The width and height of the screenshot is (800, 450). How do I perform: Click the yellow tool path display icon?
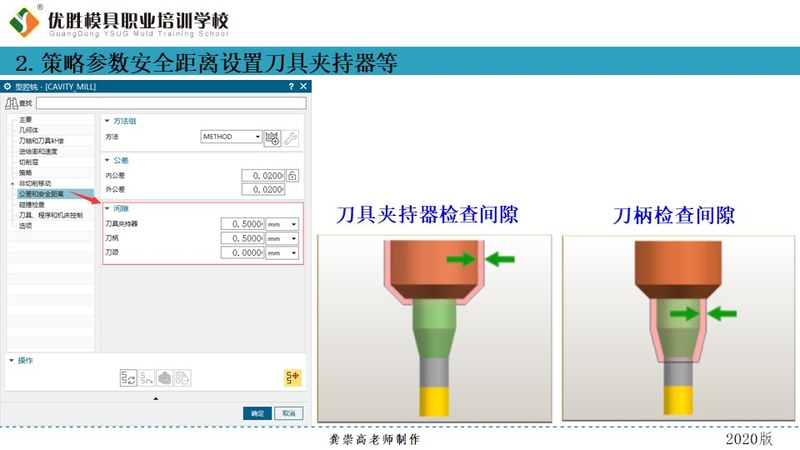(292, 378)
